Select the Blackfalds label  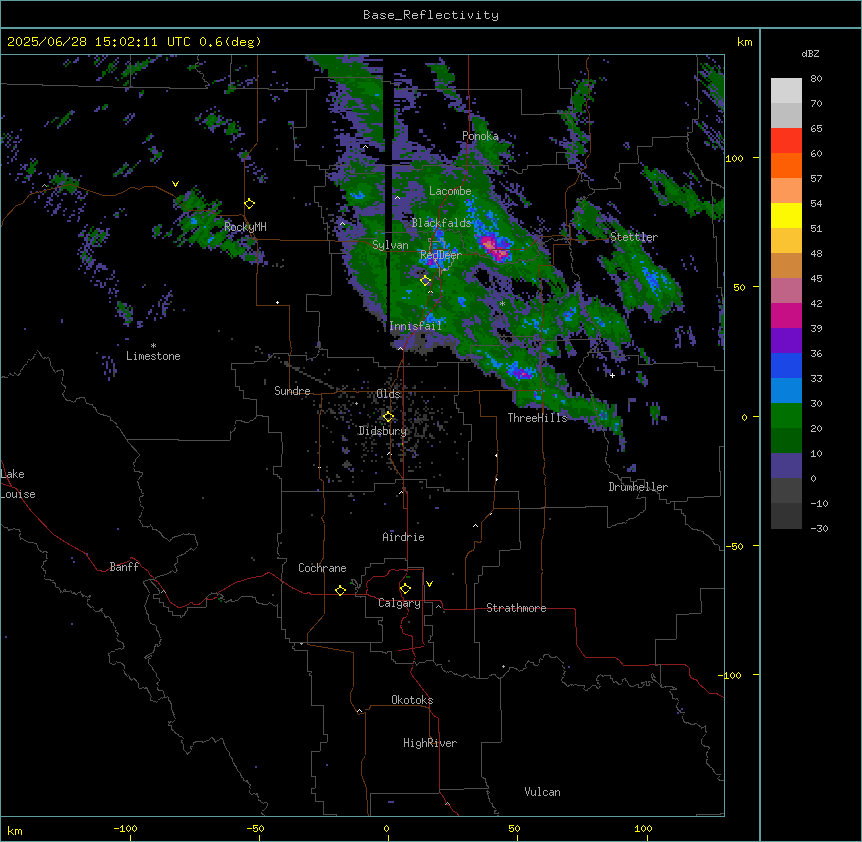coord(441,223)
